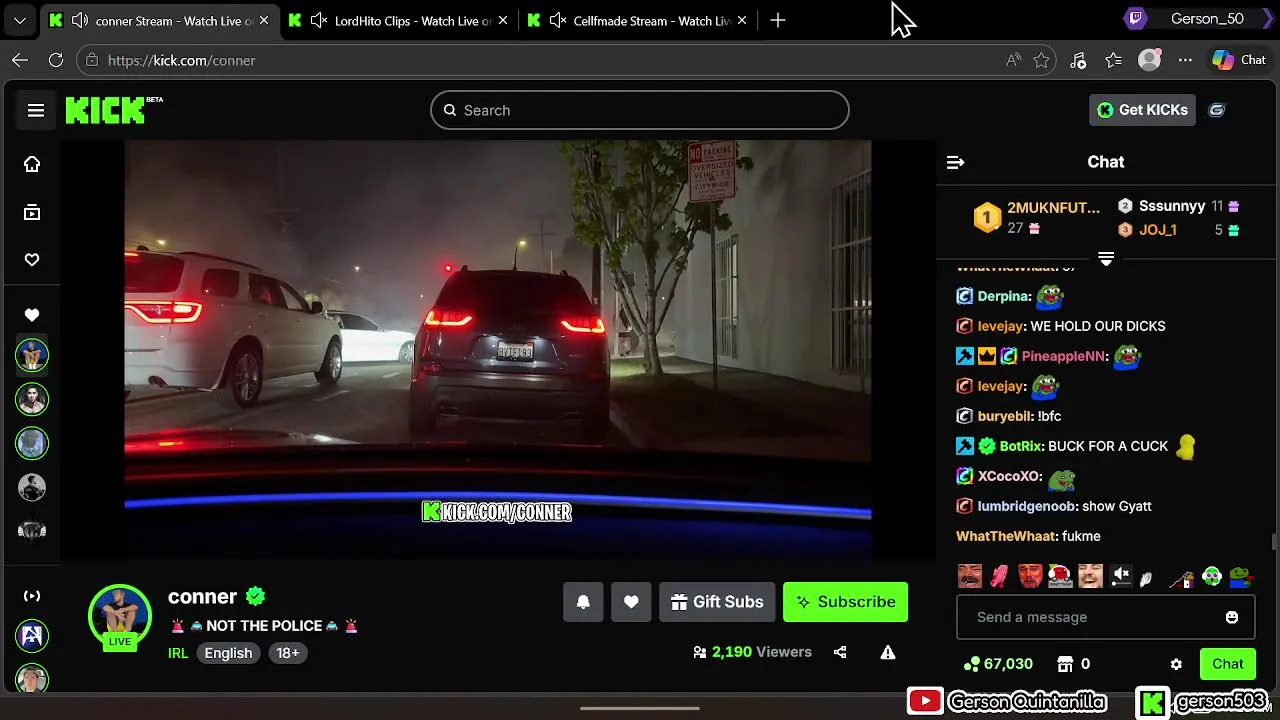The height and width of the screenshot is (720, 1280).
Task: Click username BotRix in chat
Action: 1021,446
